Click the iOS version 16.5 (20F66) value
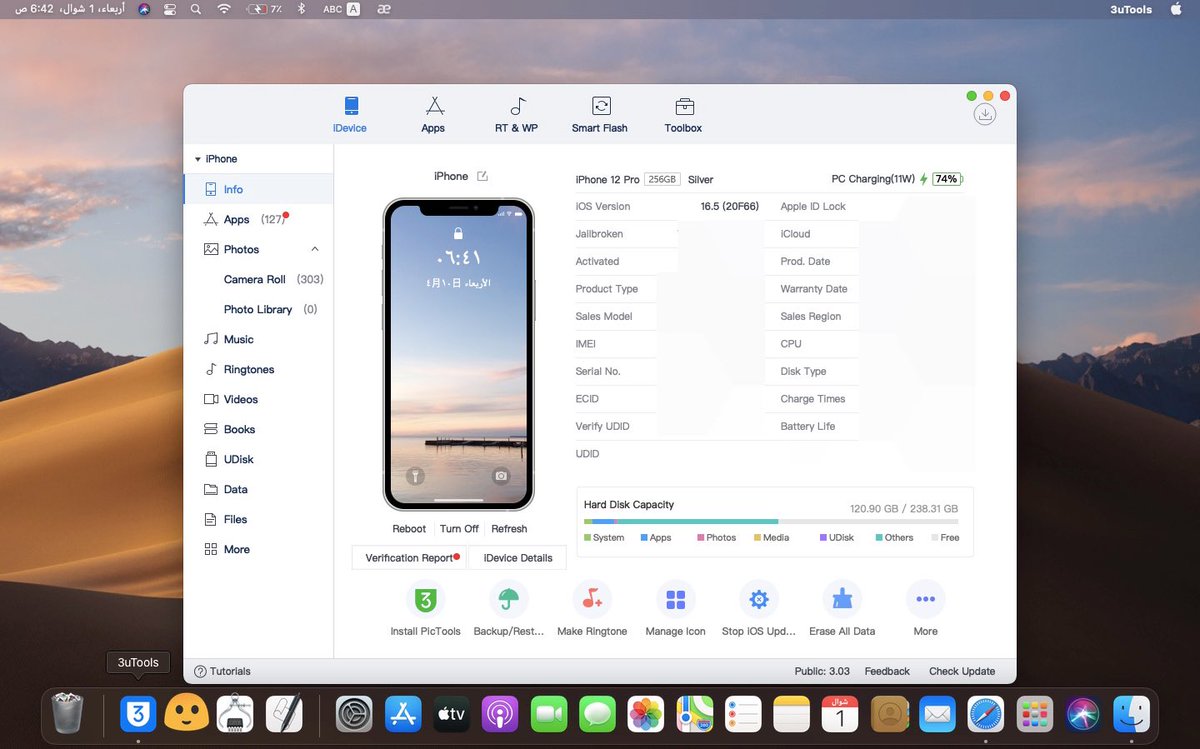The image size is (1200, 749). 730,206
